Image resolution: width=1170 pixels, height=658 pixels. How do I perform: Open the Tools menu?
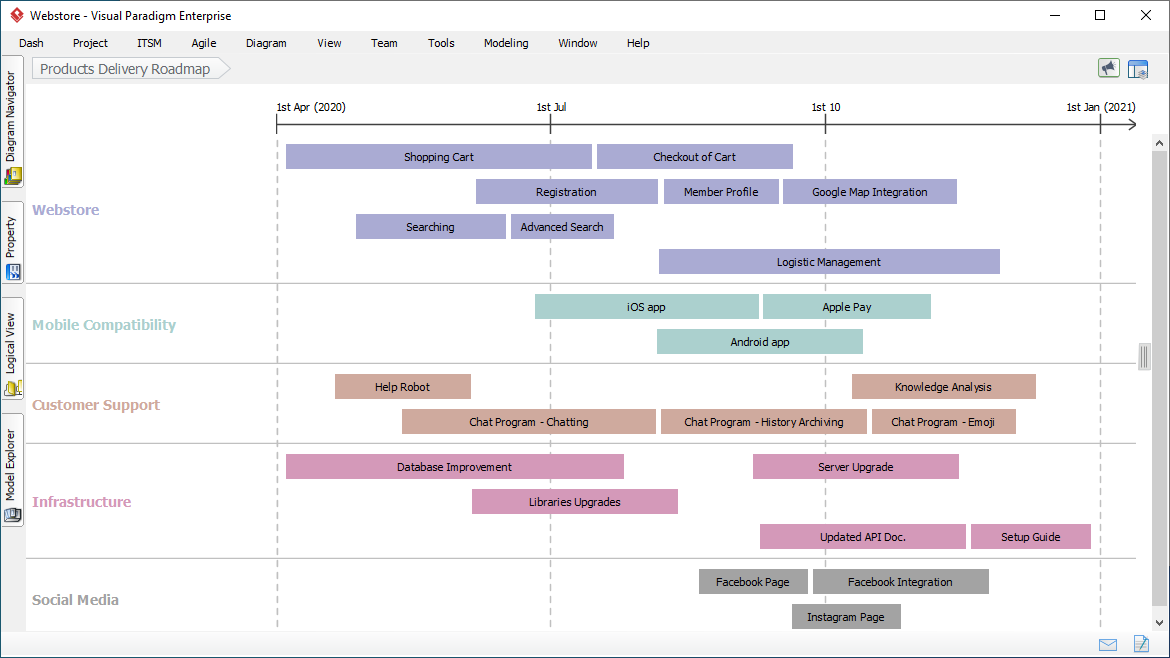pos(440,43)
